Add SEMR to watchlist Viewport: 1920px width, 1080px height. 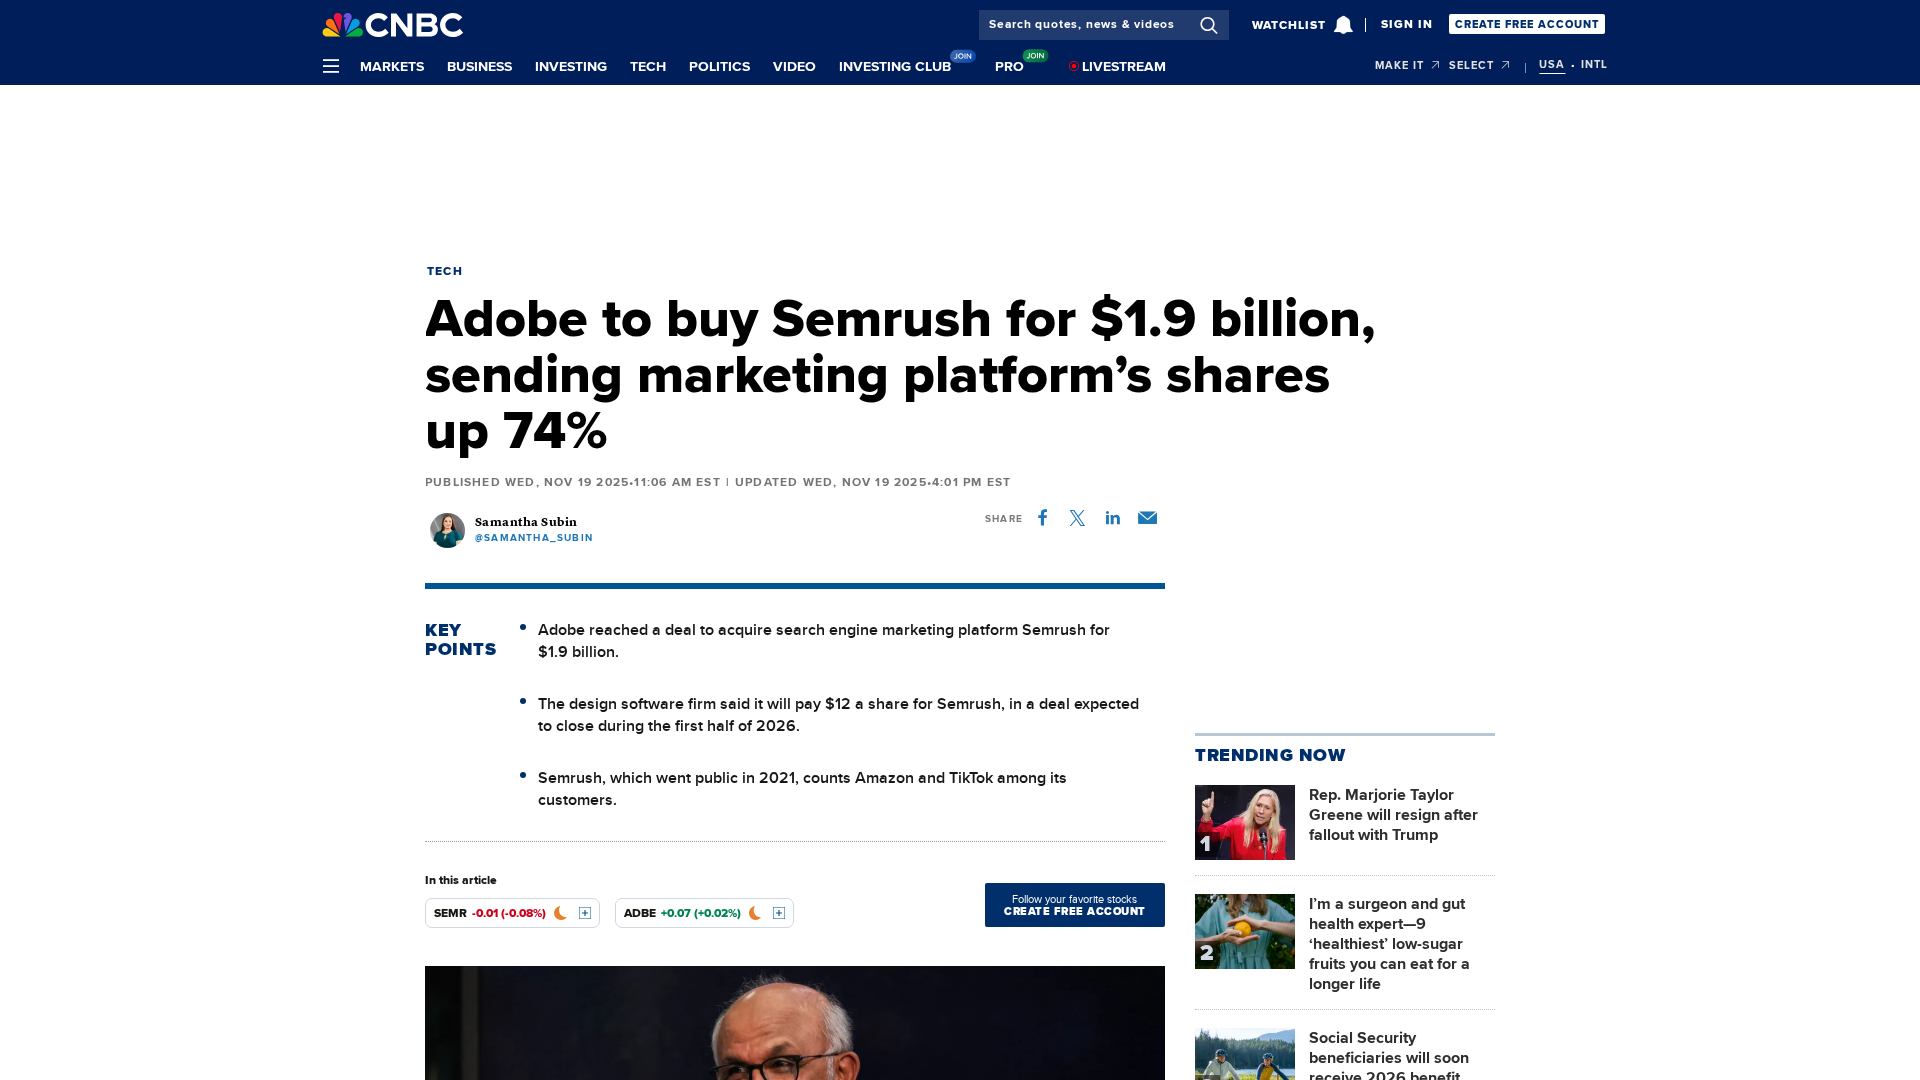coord(585,913)
